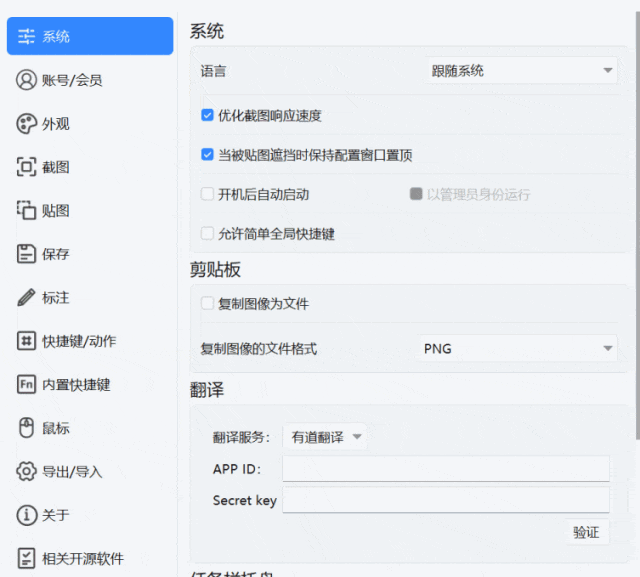Screen dimensions: 640x577
Task: Expand the 复制图像的文件格式 PNG dropdown
Action: click(518, 348)
